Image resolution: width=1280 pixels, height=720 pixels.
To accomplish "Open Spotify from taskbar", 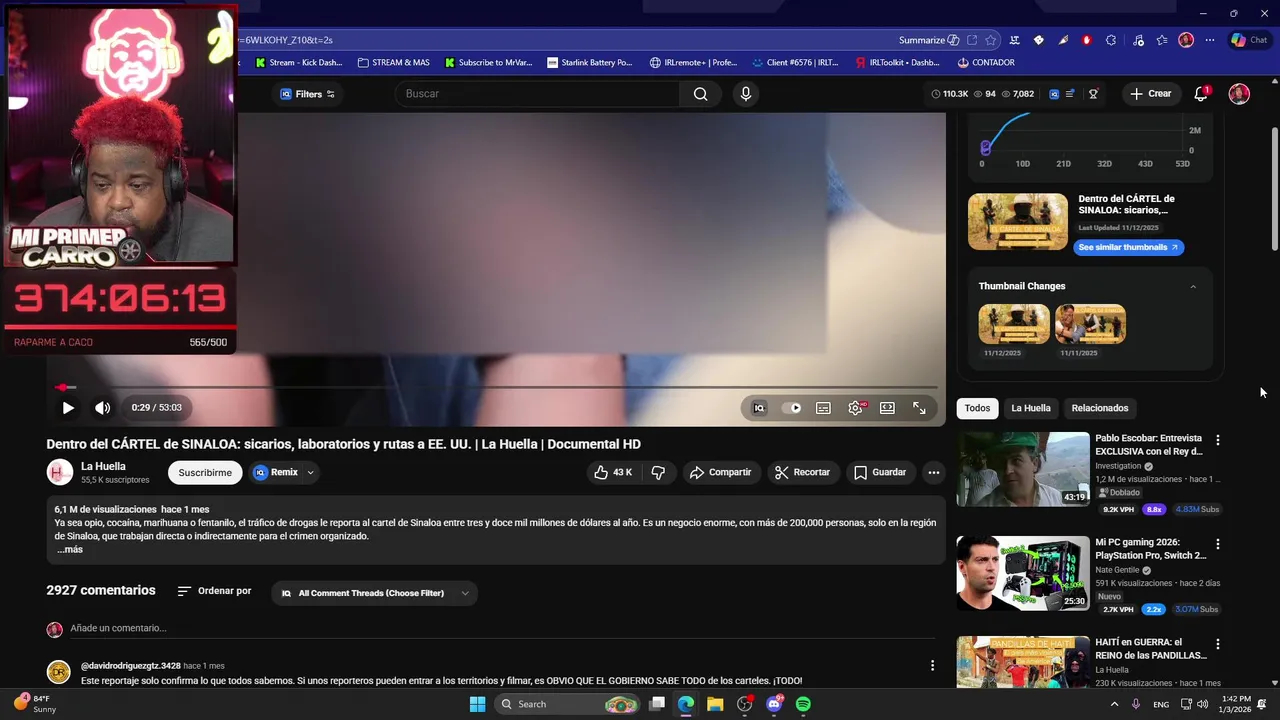I will 803,704.
